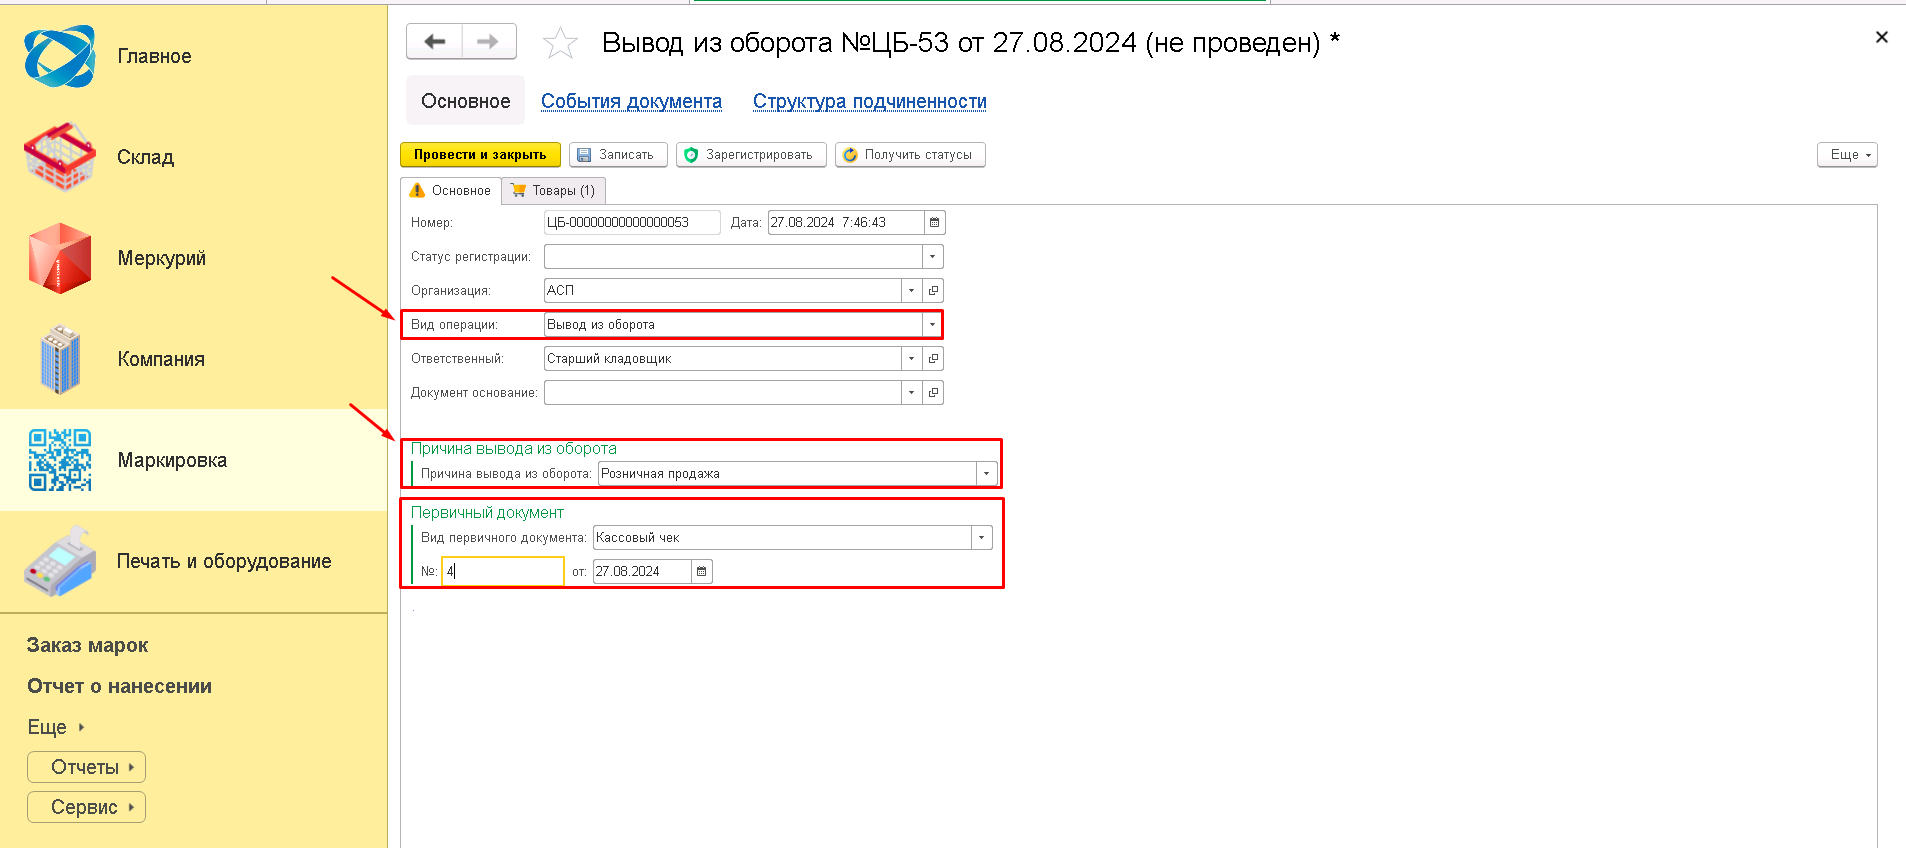
Task: Open the Еще menu in toolbar
Action: [x=1846, y=155]
